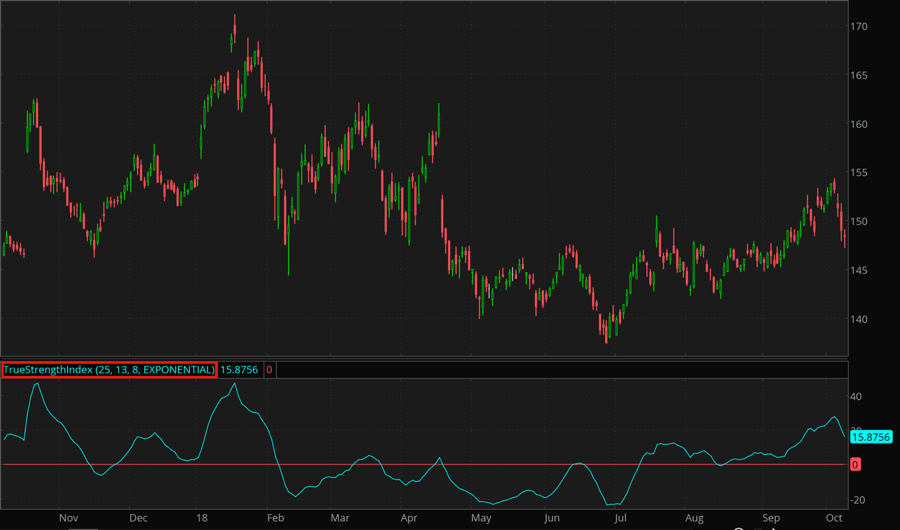Viewport: 900px width, 530px height.
Task: Select the 18 year label on time axis
Action: click(203, 519)
